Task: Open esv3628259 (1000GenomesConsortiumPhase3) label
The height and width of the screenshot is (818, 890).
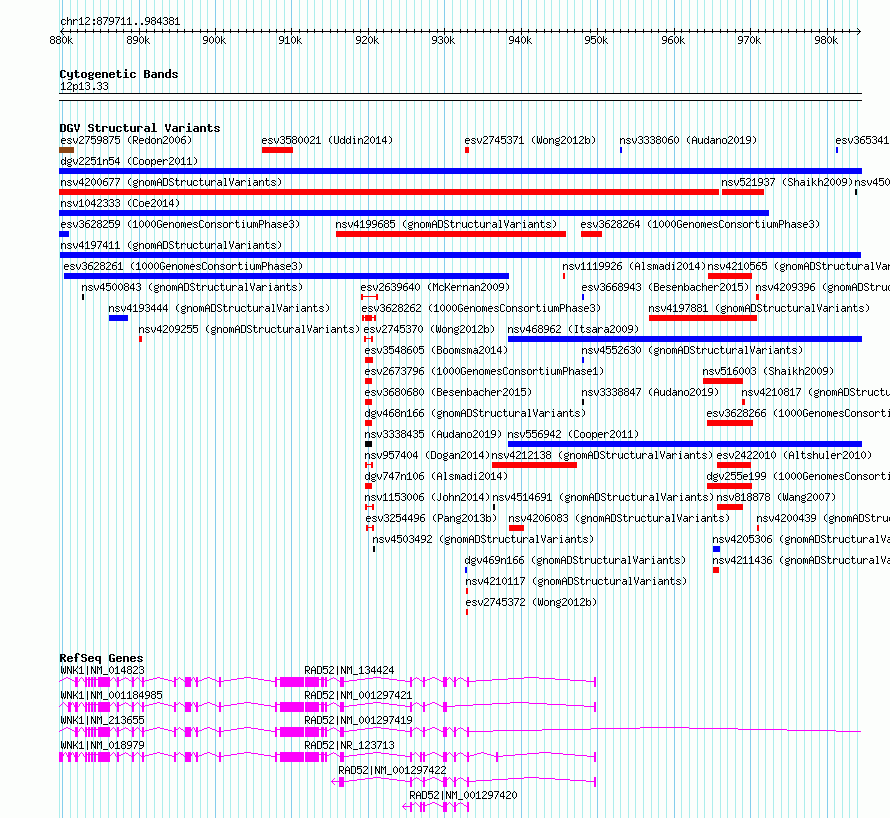Action: [x=180, y=224]
